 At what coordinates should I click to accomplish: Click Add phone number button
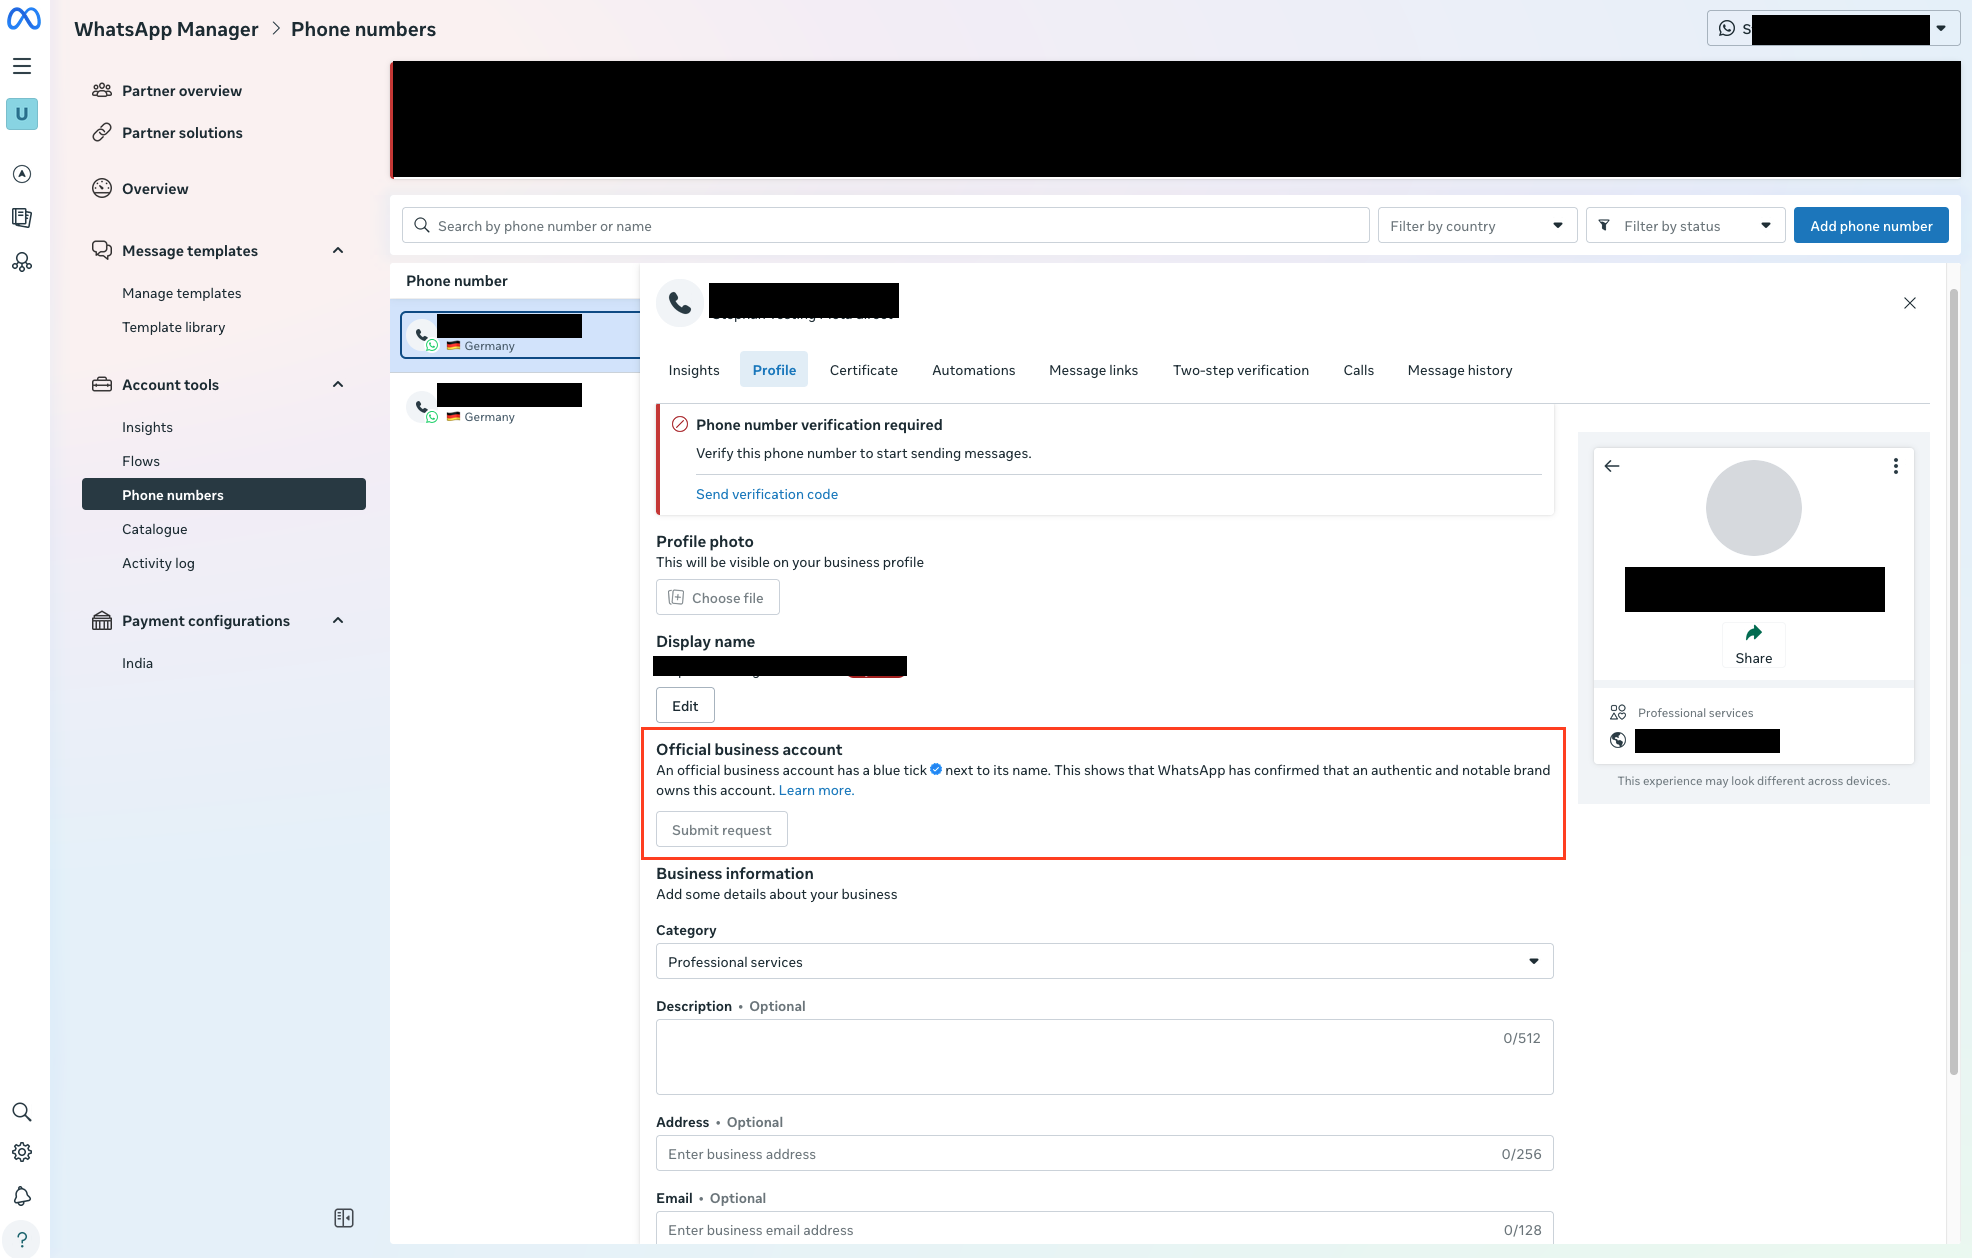[1870, 226]
